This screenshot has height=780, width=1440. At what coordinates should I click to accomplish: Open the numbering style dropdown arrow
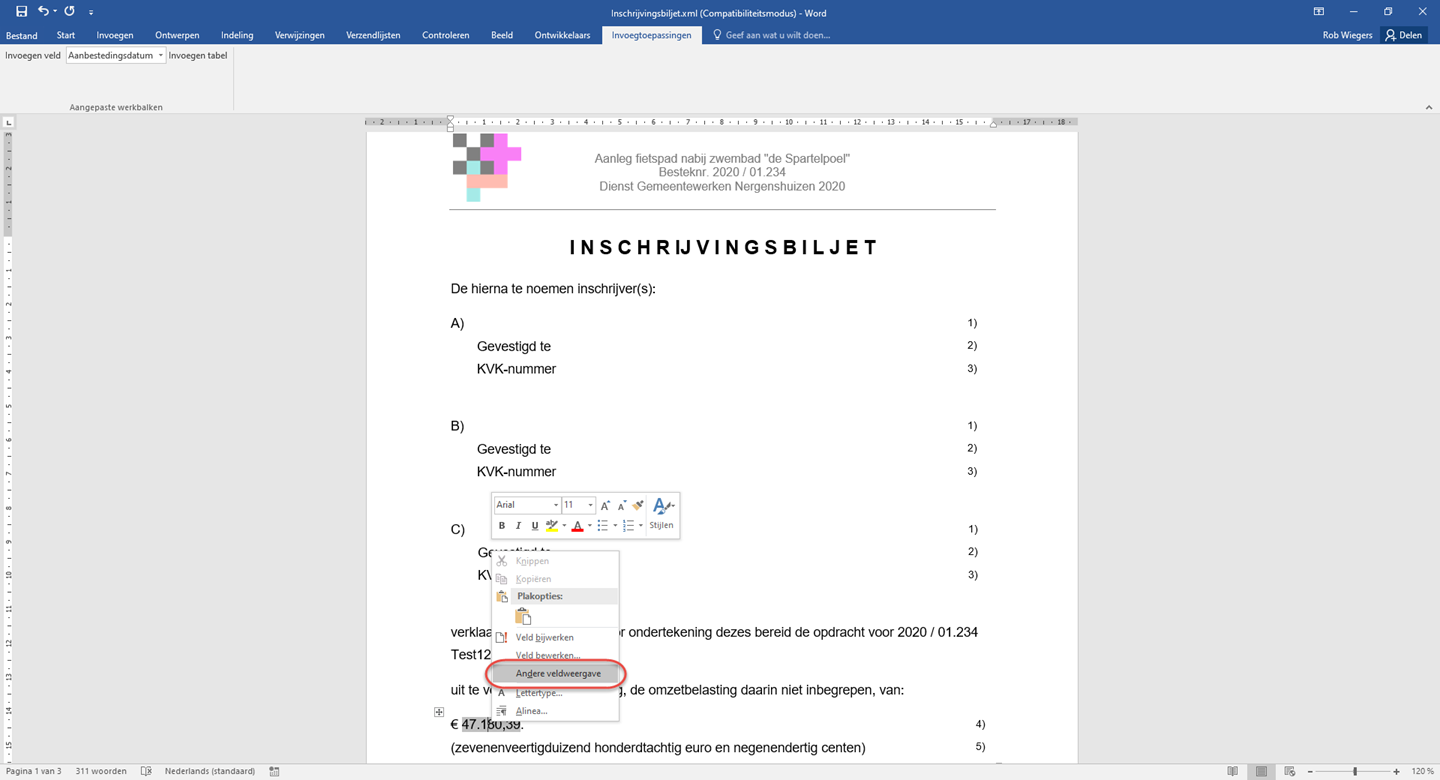tap(641, 526)
